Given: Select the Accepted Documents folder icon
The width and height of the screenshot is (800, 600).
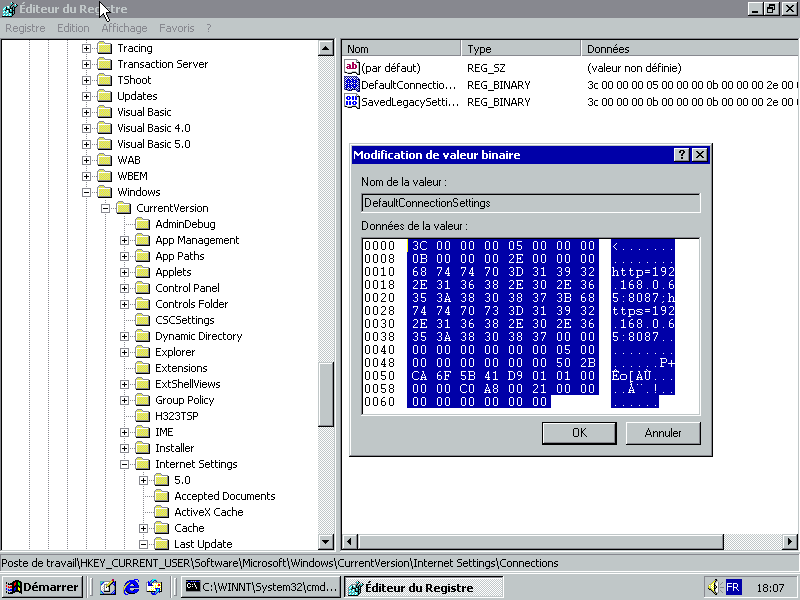Looking at the screenshot, I should coord(162,496).
